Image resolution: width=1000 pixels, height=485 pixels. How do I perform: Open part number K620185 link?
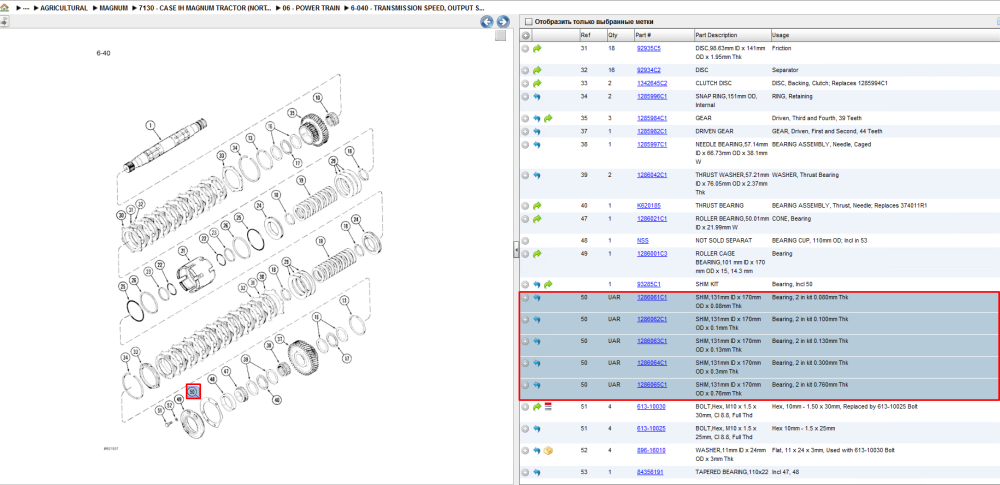647,205
